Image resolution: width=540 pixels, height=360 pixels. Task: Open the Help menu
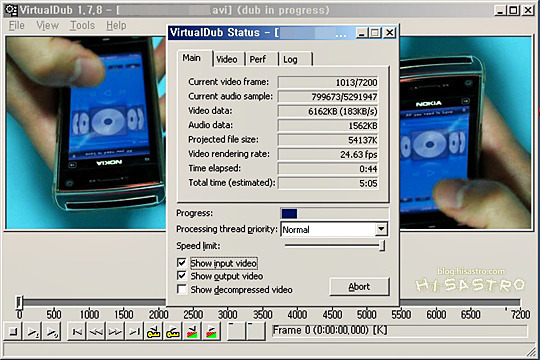116,25
